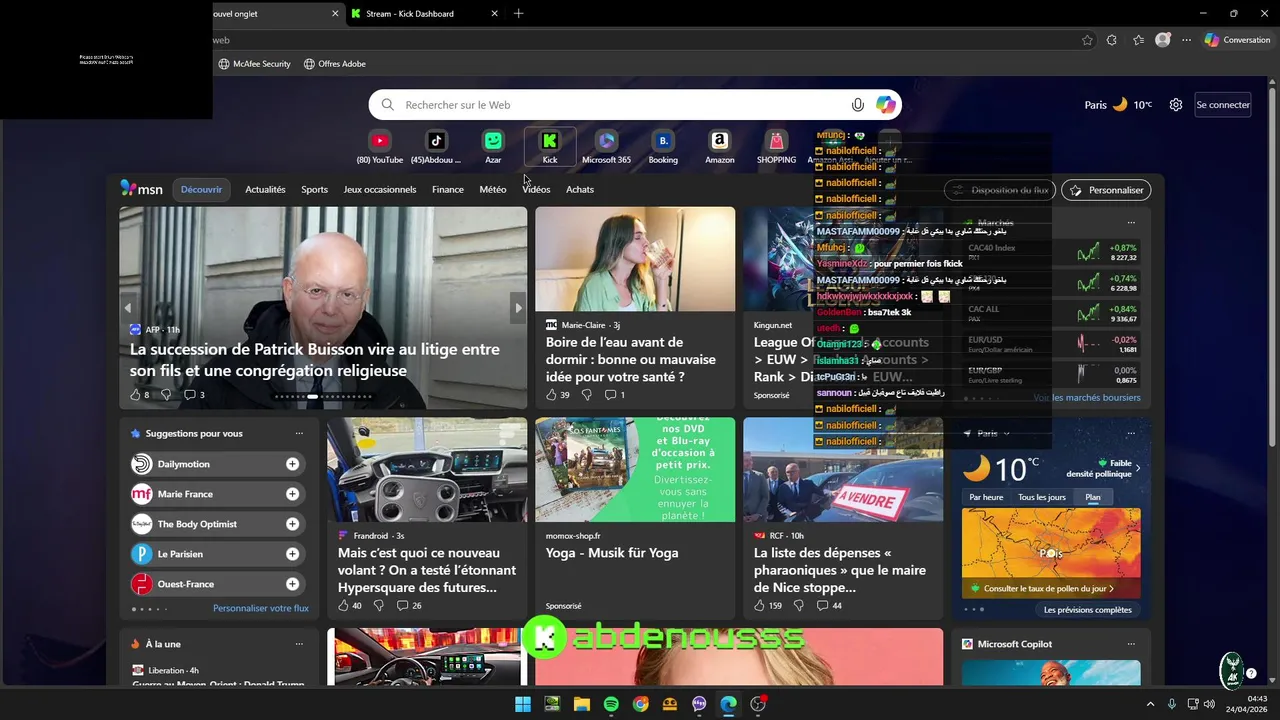Click the msn logo
Image resolution: width=1280 pixels, height=720 pixels.
pyautogui.click(x=141, y=189)
